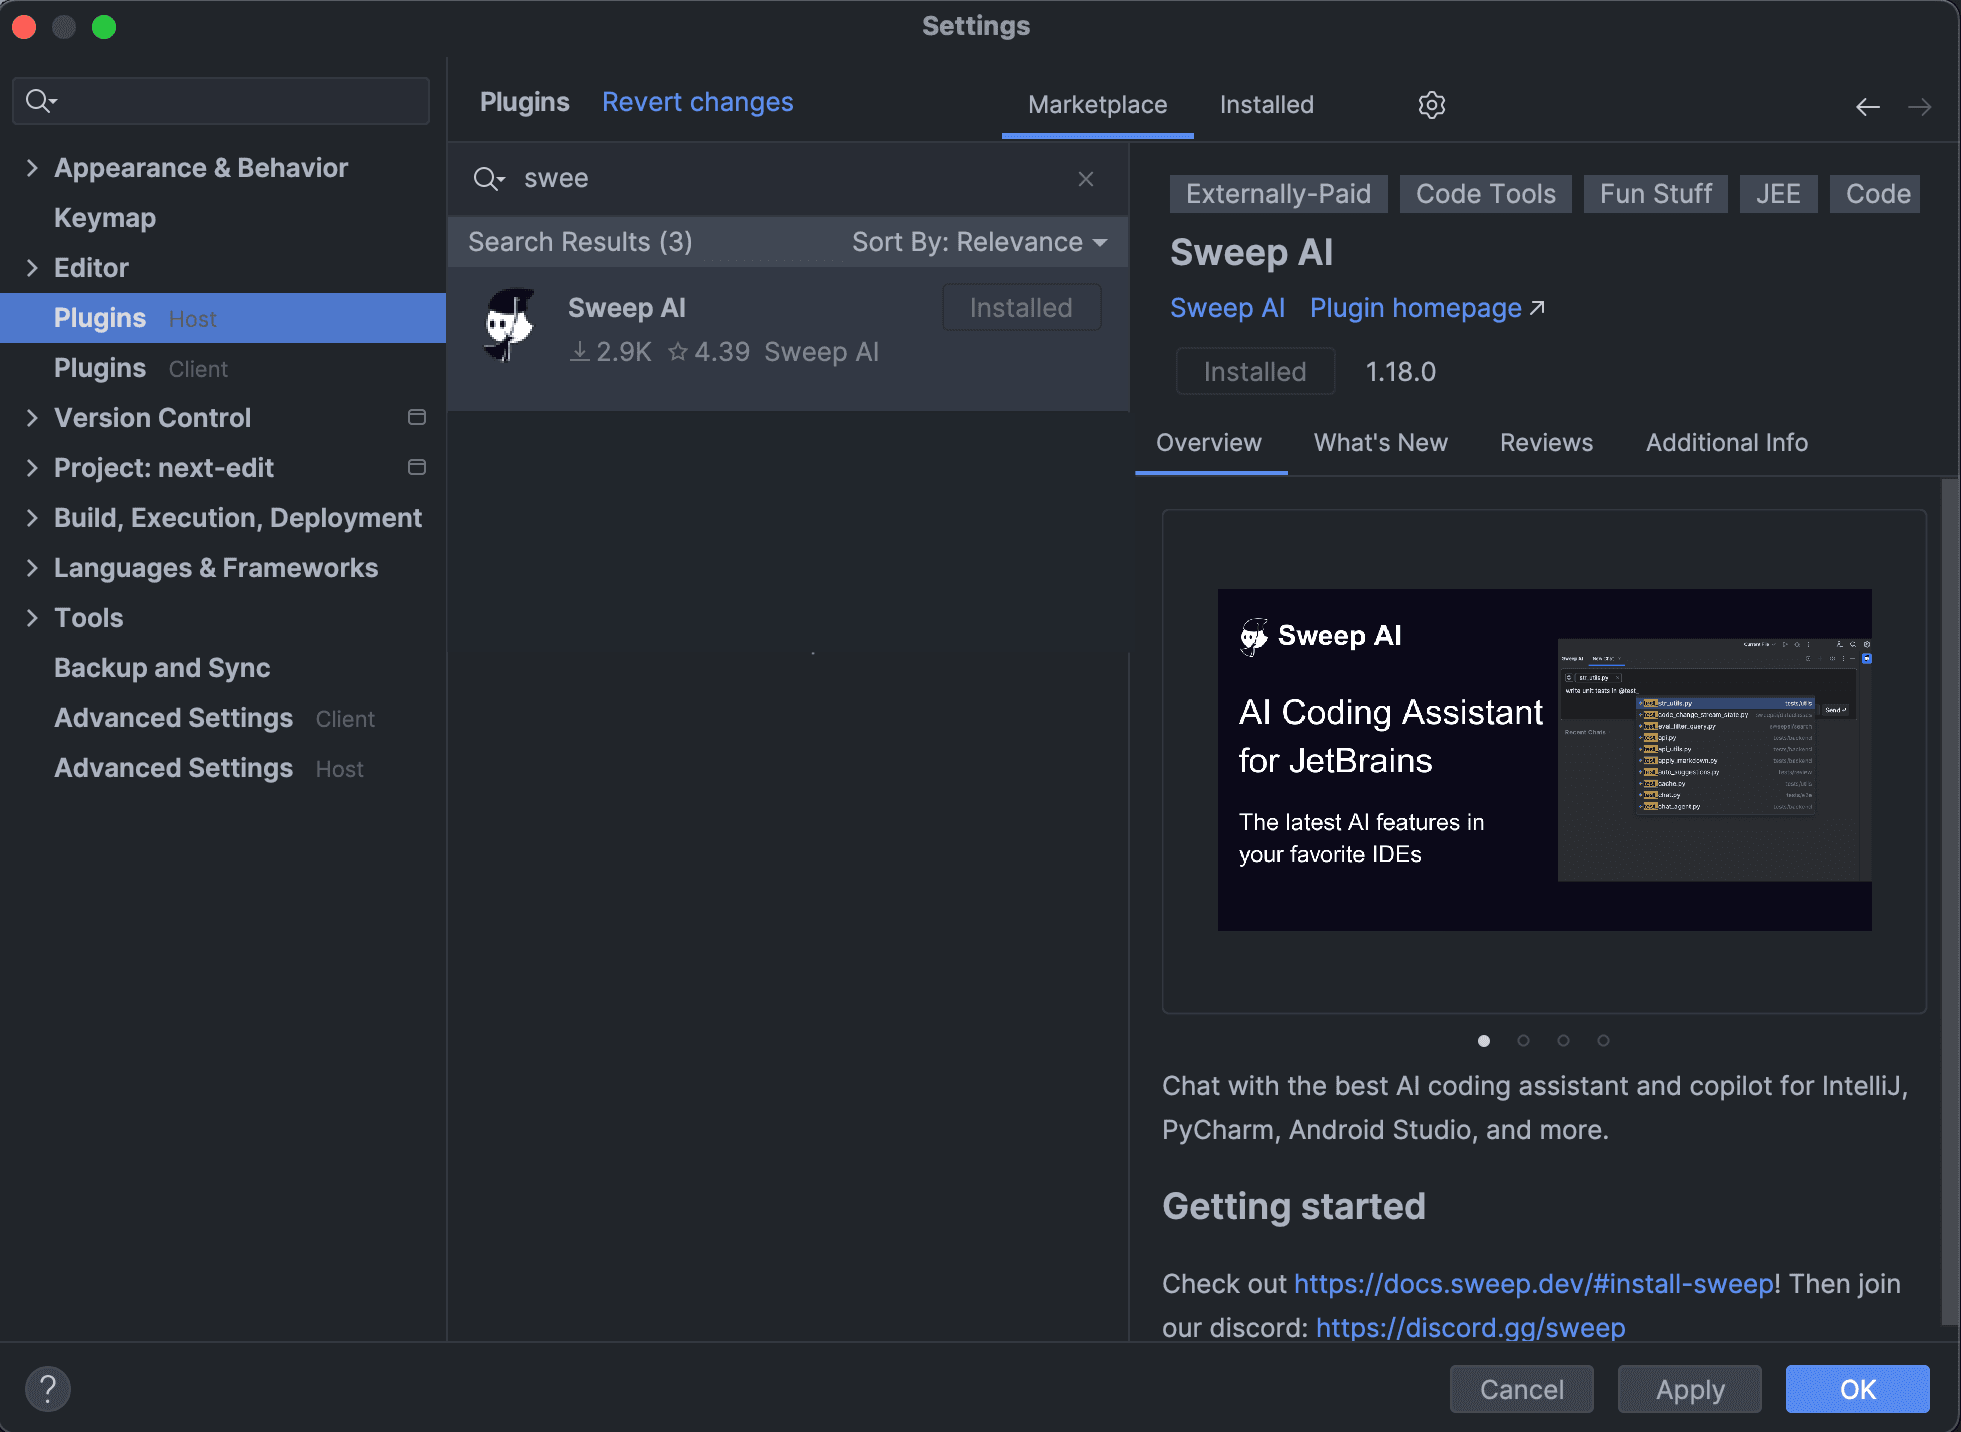Click Revert changes link
This screenshot has height=1432, width=1961.
(x=697, y=102)
